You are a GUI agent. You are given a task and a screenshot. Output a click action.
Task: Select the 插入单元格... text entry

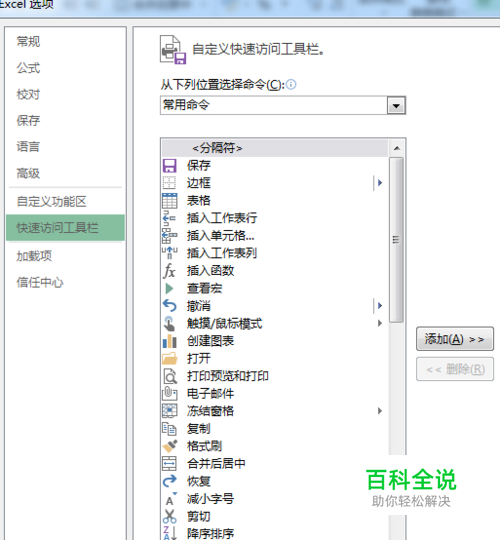coord(221,236)
